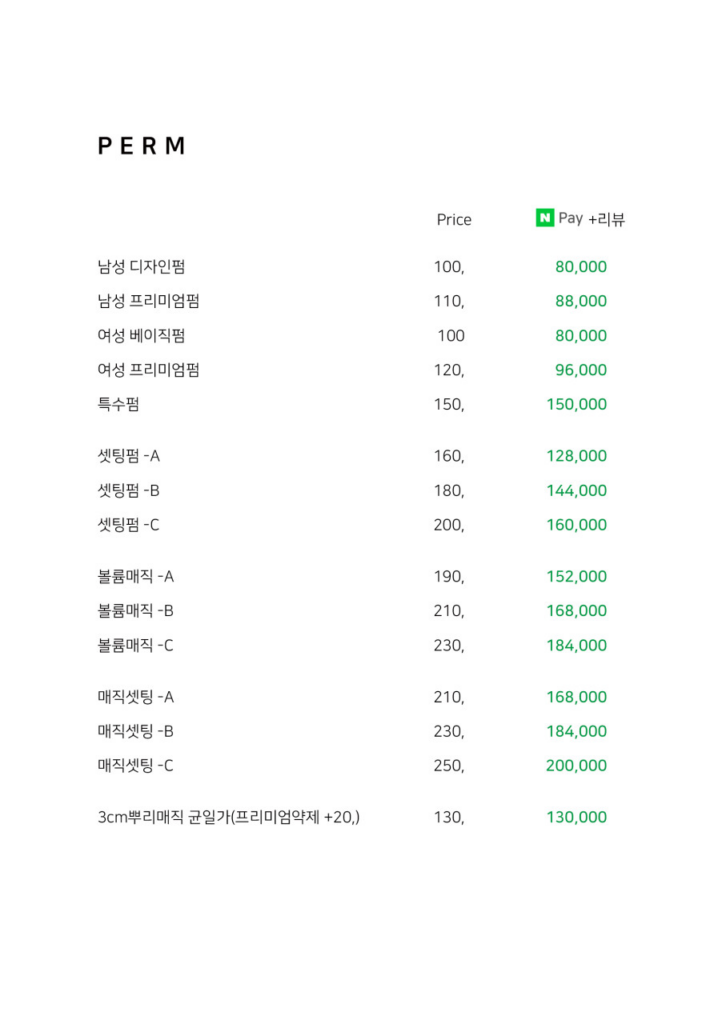Click the green 88,000 discounted price
The width and height of the screenshot is (722, 1024).
point(581,301)
